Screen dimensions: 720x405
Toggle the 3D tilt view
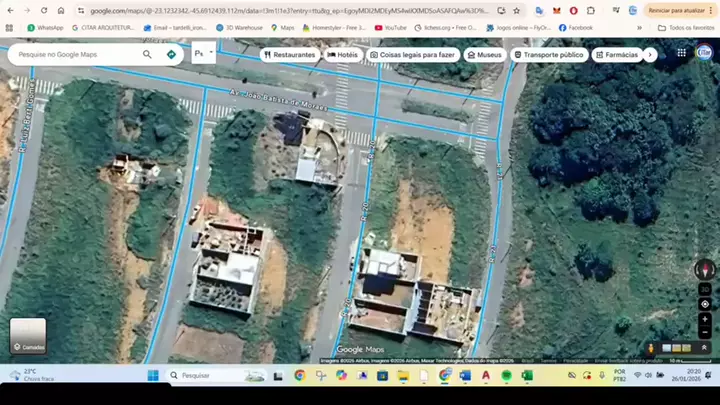[x=704, y=289]
